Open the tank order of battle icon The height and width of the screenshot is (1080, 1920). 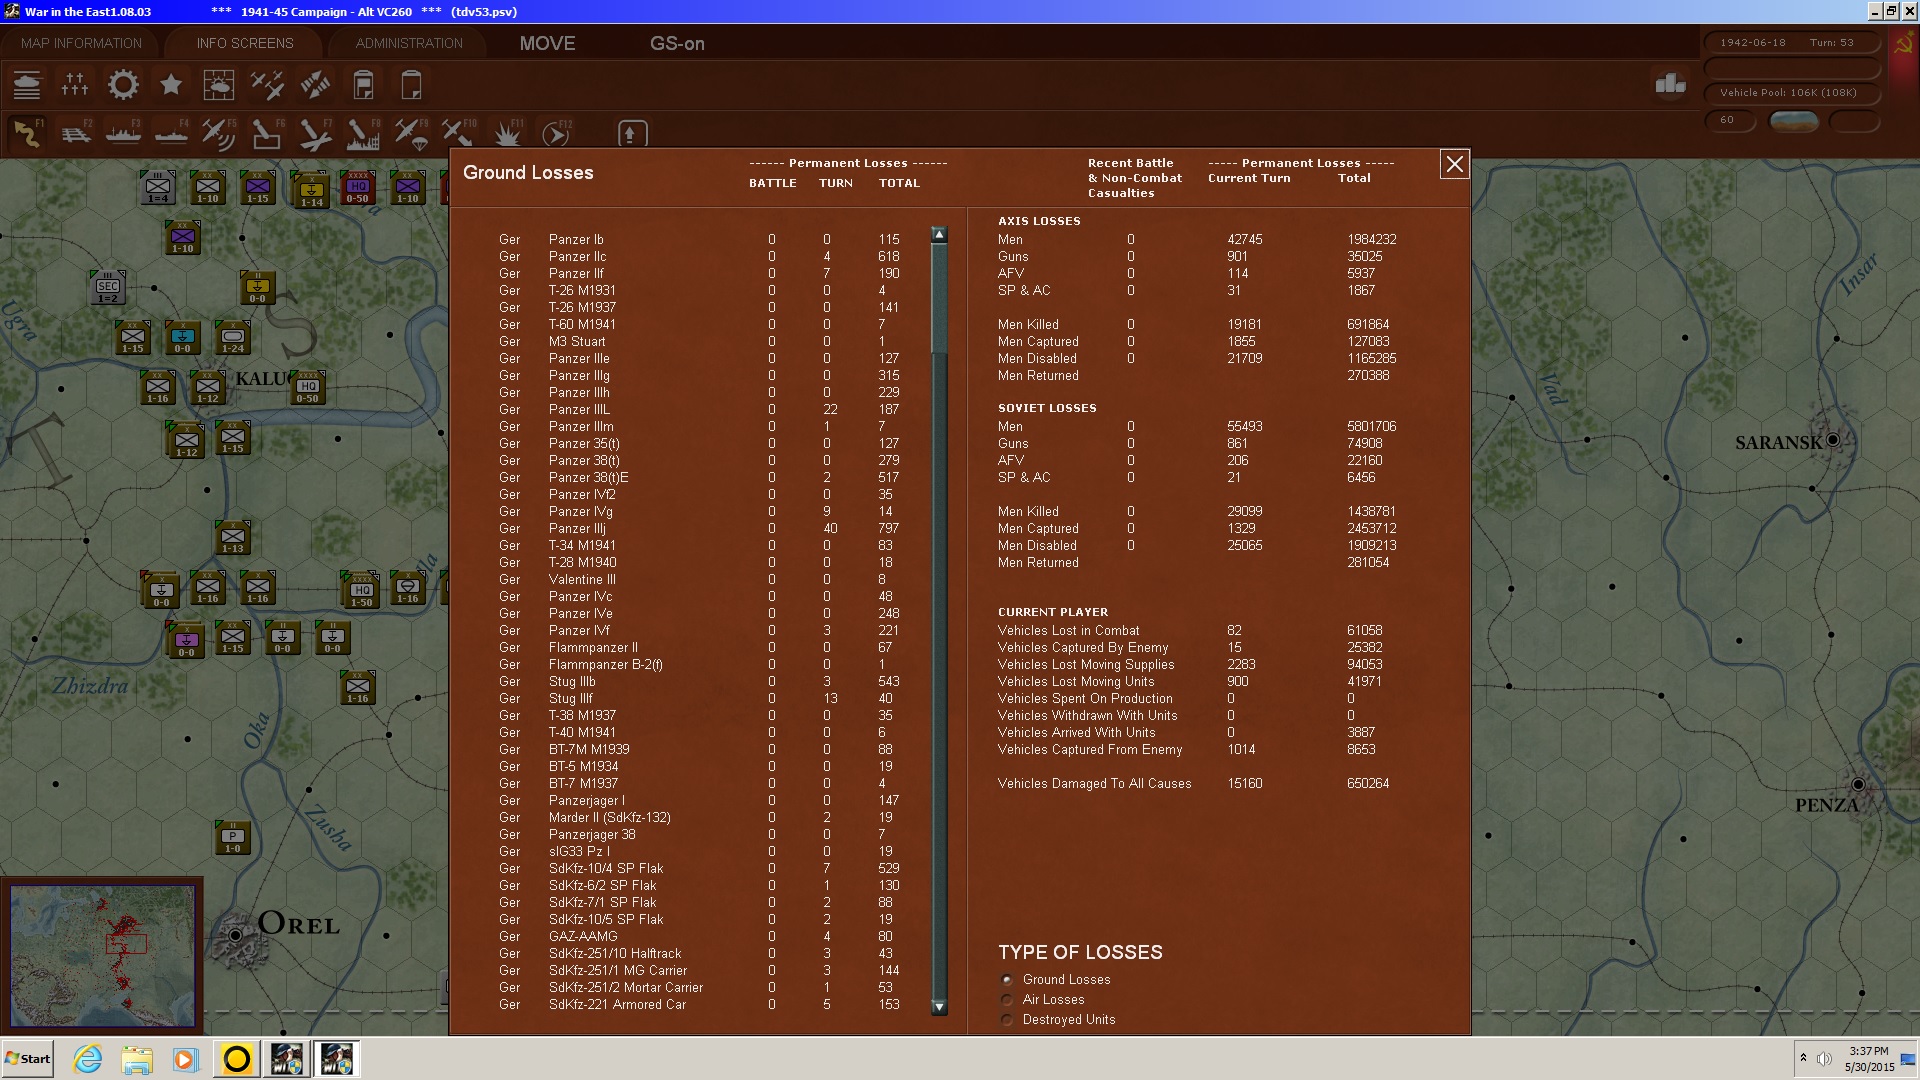(27, 85)
